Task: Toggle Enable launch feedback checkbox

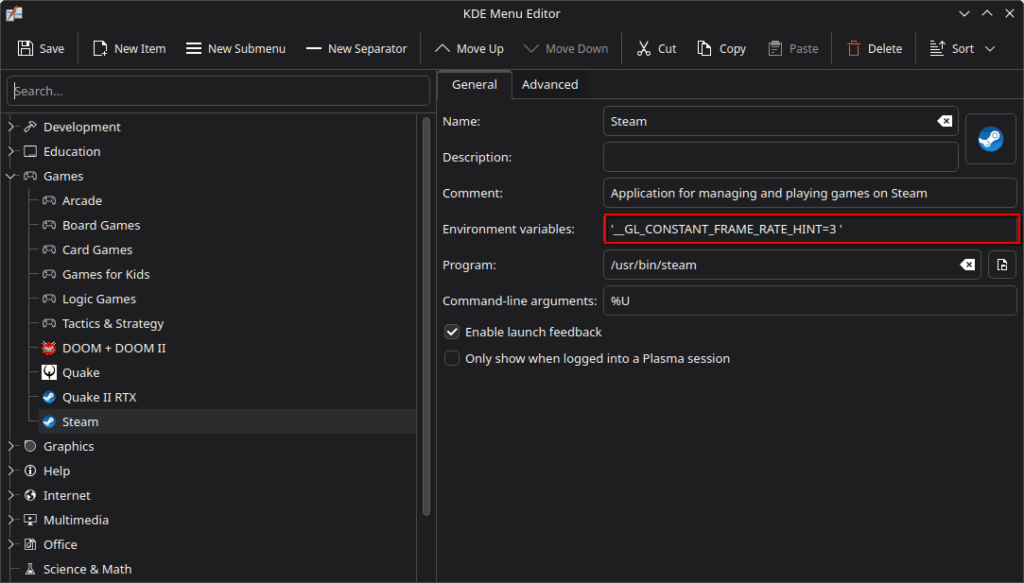Action: 451,332
